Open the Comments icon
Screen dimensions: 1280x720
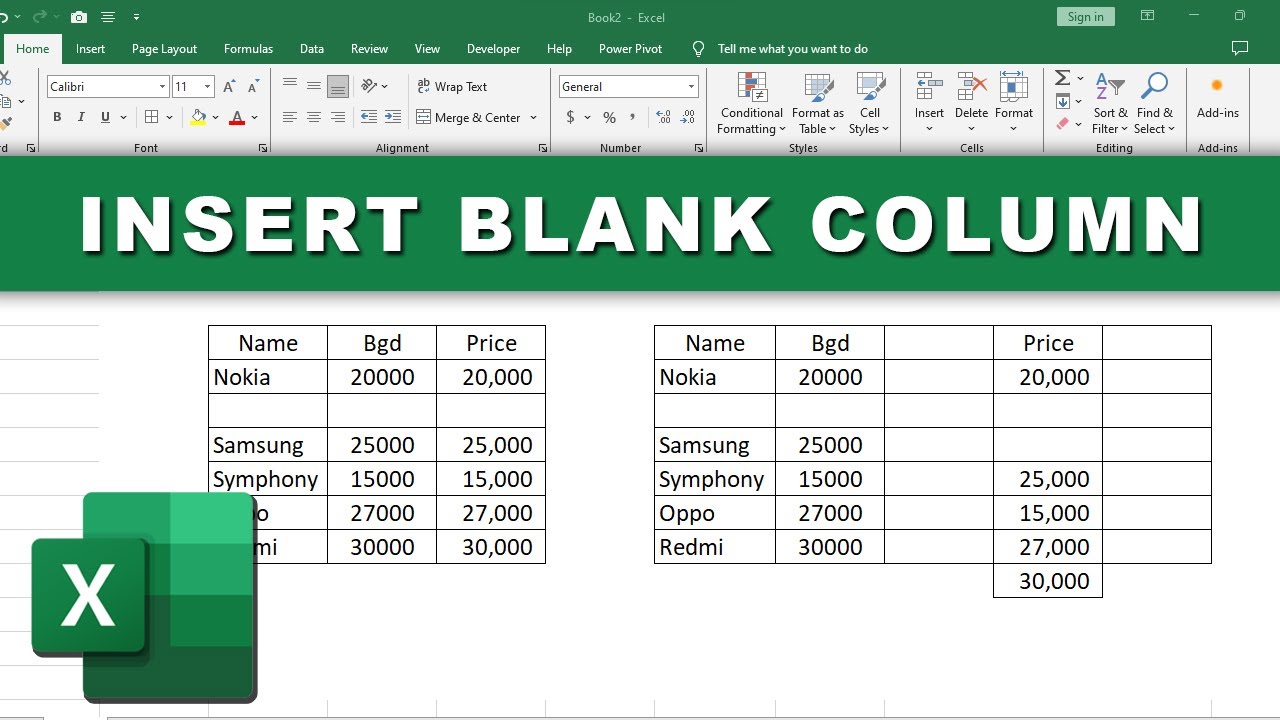1240,48
